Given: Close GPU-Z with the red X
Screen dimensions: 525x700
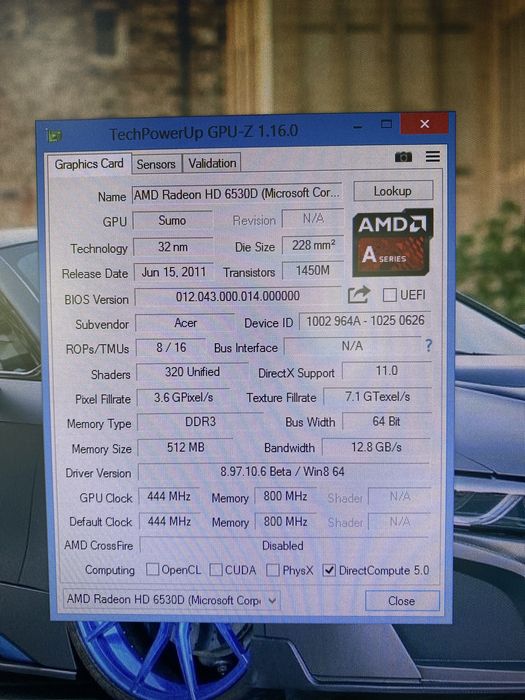Looking at the screenshot, I should point(424,124).
